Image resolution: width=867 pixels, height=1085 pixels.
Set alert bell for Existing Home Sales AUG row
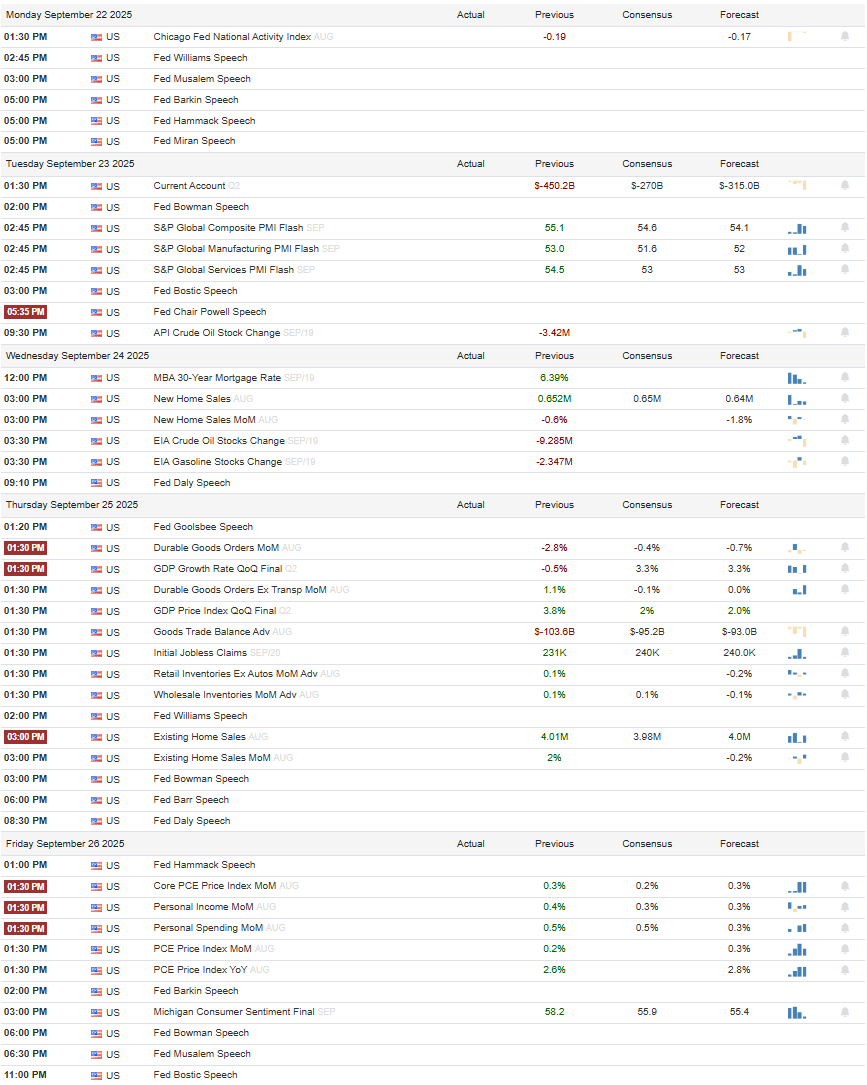coord(845,736)
